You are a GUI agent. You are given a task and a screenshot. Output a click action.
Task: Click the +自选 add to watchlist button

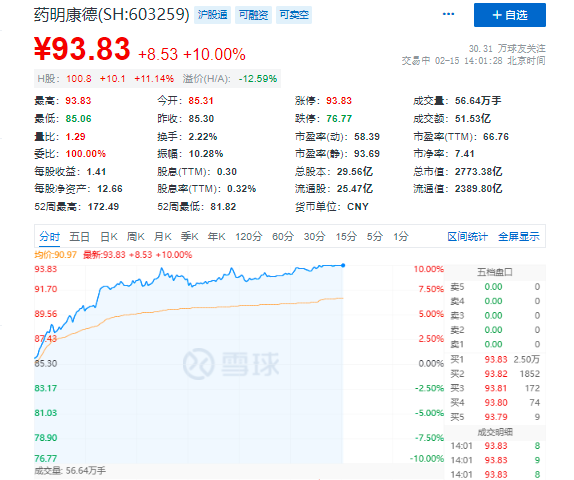pos(510,15)
